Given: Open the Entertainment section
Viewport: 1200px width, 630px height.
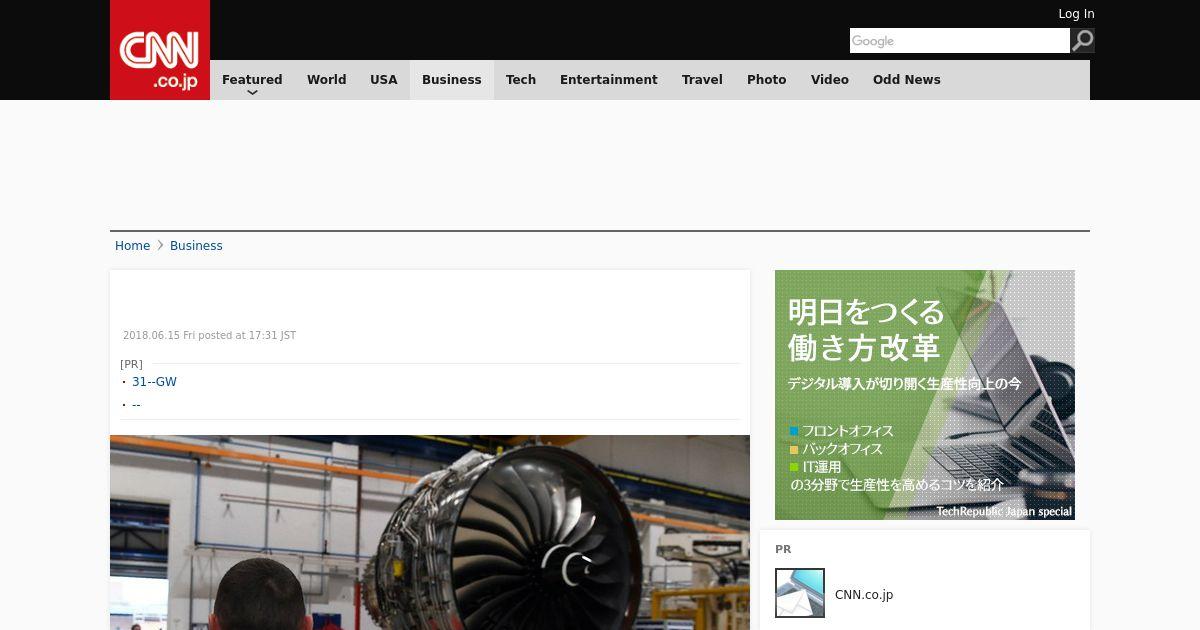Looking at the screenshot, I should (609, 80).
